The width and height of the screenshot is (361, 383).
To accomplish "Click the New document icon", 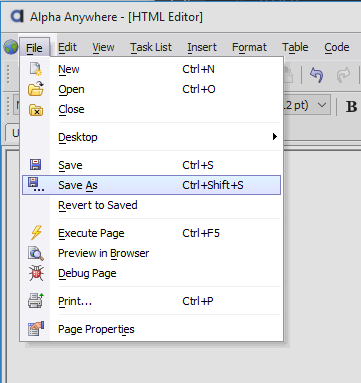I will pyautogui.click(x=36, y=69).
